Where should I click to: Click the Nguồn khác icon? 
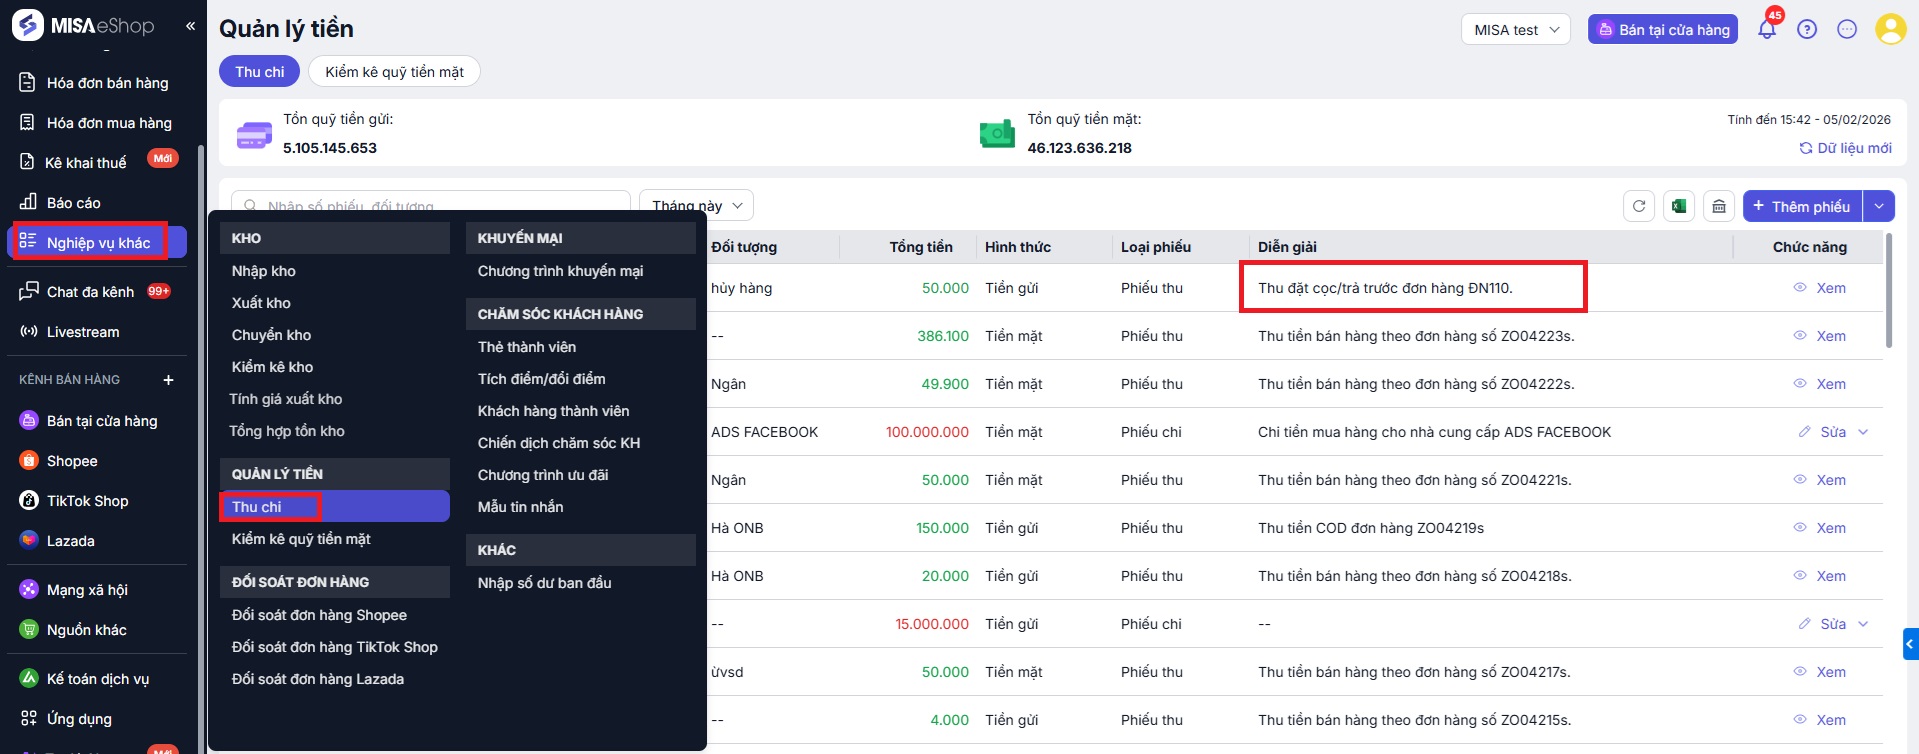coord(29,630)
